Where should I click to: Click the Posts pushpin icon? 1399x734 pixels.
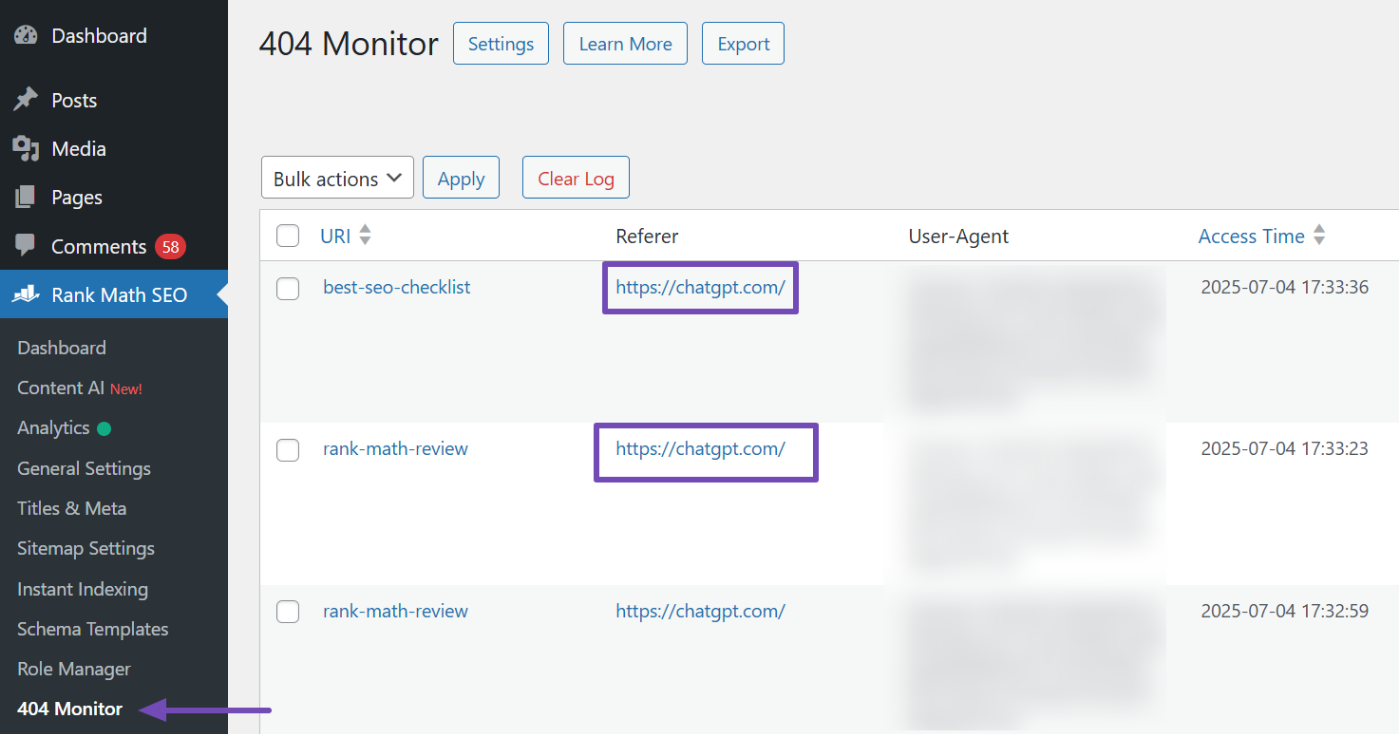(x=26, y=100)
